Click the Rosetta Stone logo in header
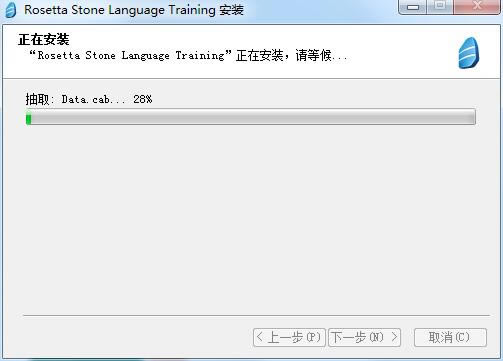Viewport: 503px width, 361px height. [x=469, y=53]
